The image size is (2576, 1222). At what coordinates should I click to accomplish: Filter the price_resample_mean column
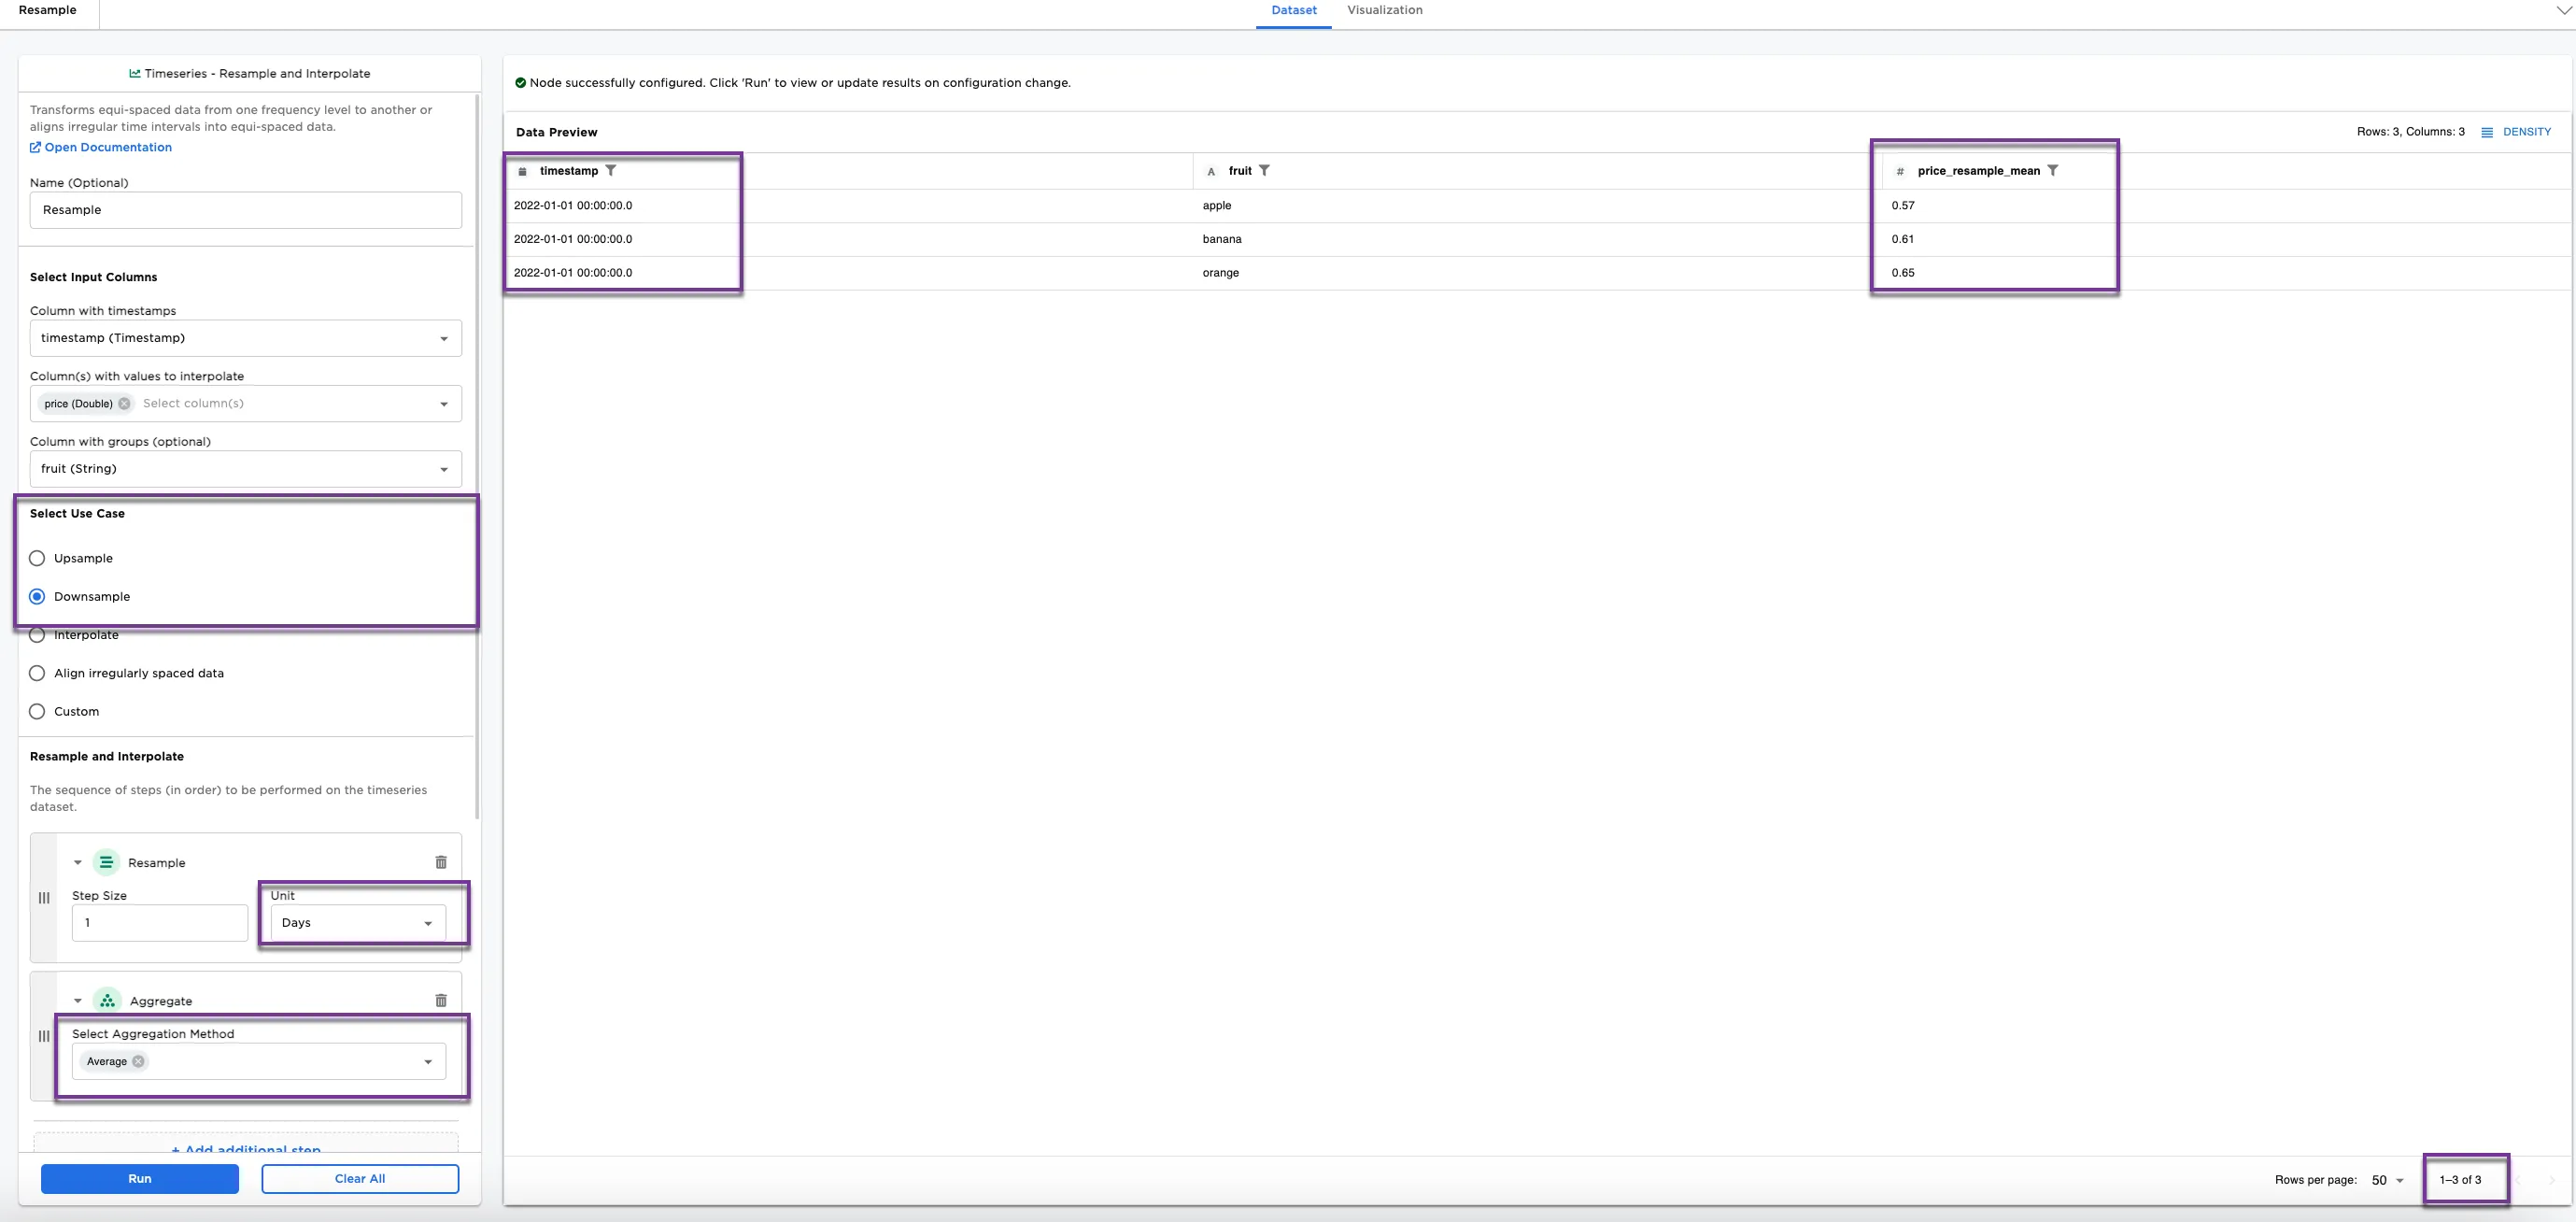2053,171
